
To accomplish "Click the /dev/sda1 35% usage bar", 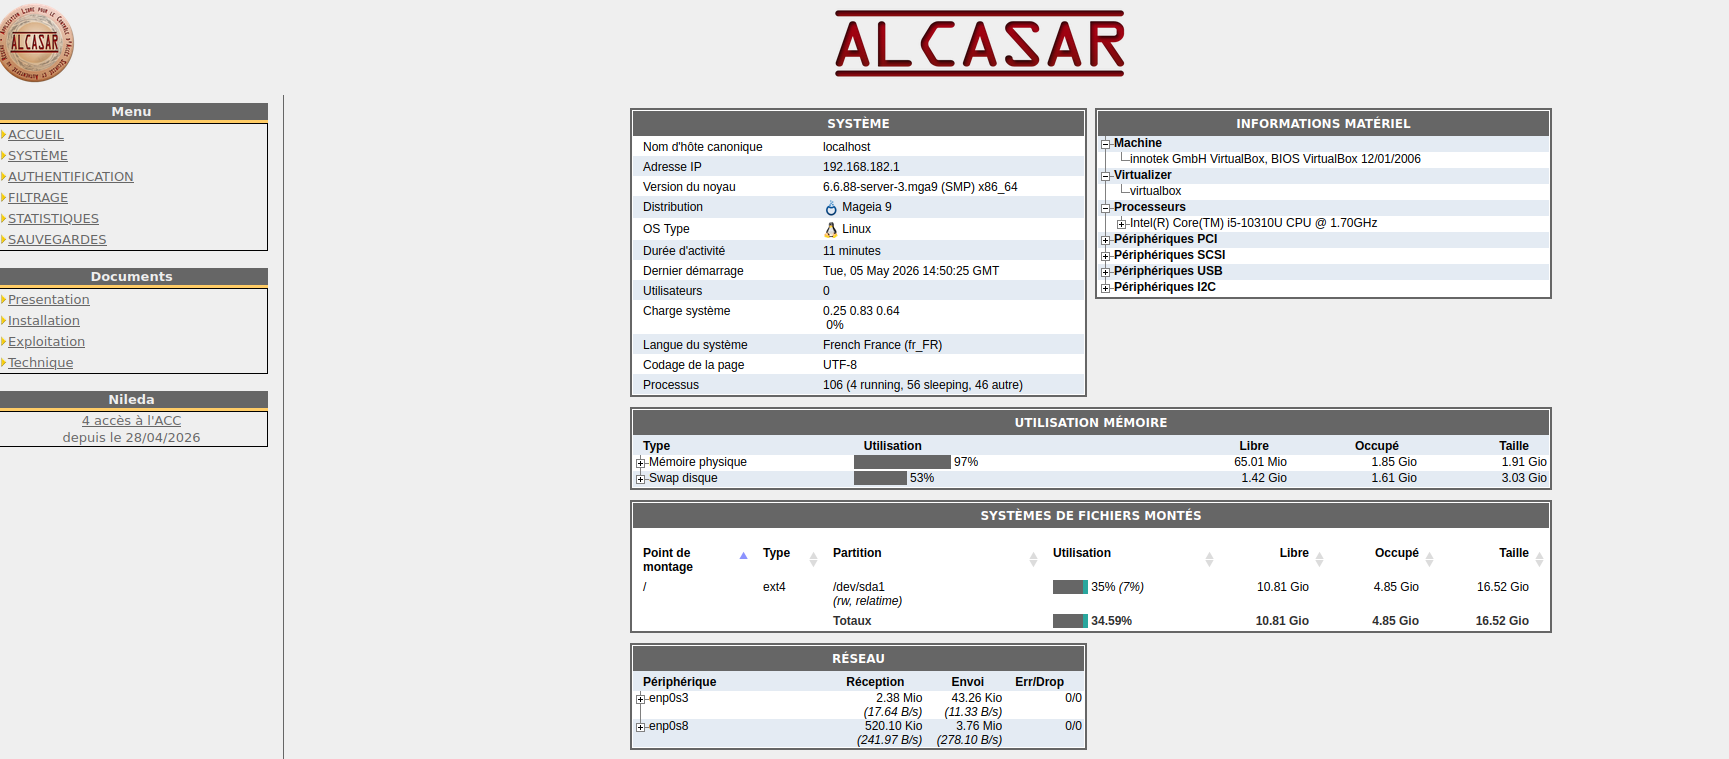I will pyautogui.click(x=1070, y=587).
